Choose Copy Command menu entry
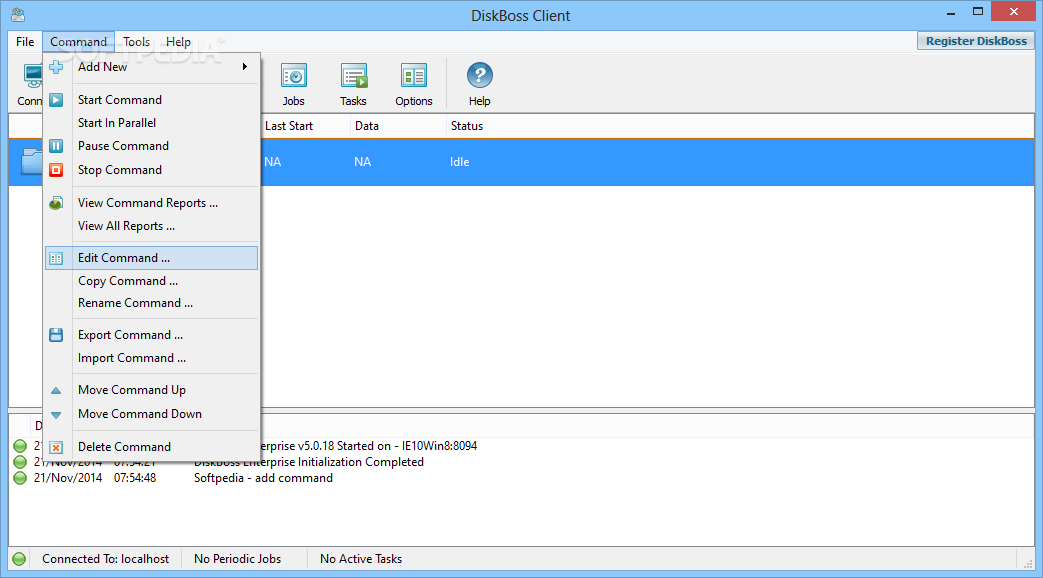The width and height of the screenshot is (1043, 578). (x=152, y=281)
